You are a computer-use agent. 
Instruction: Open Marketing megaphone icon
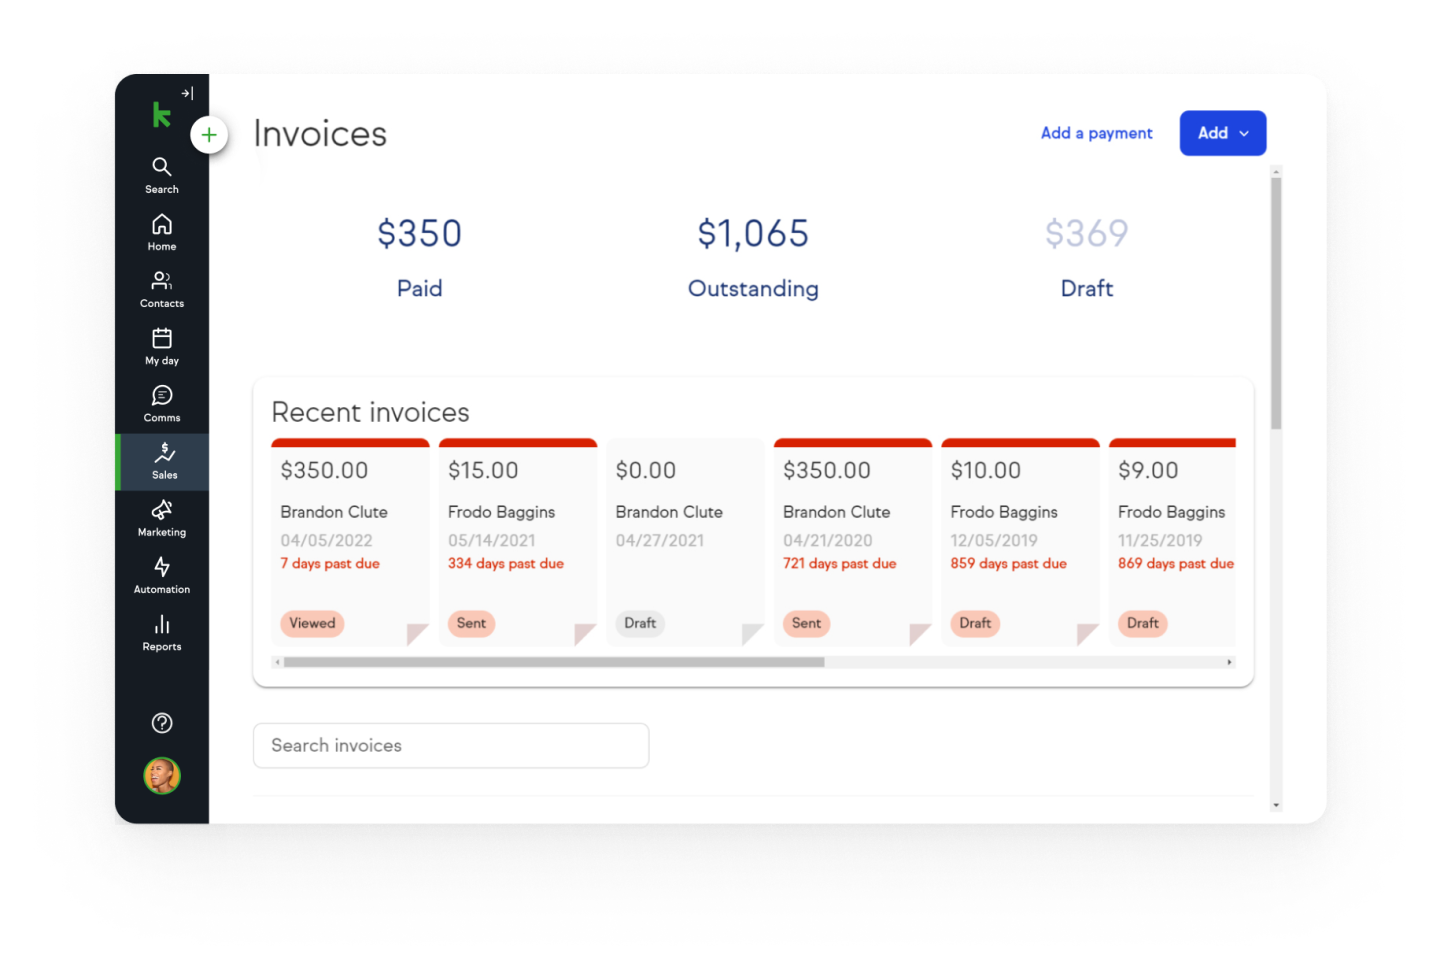(x=162, y=517)
